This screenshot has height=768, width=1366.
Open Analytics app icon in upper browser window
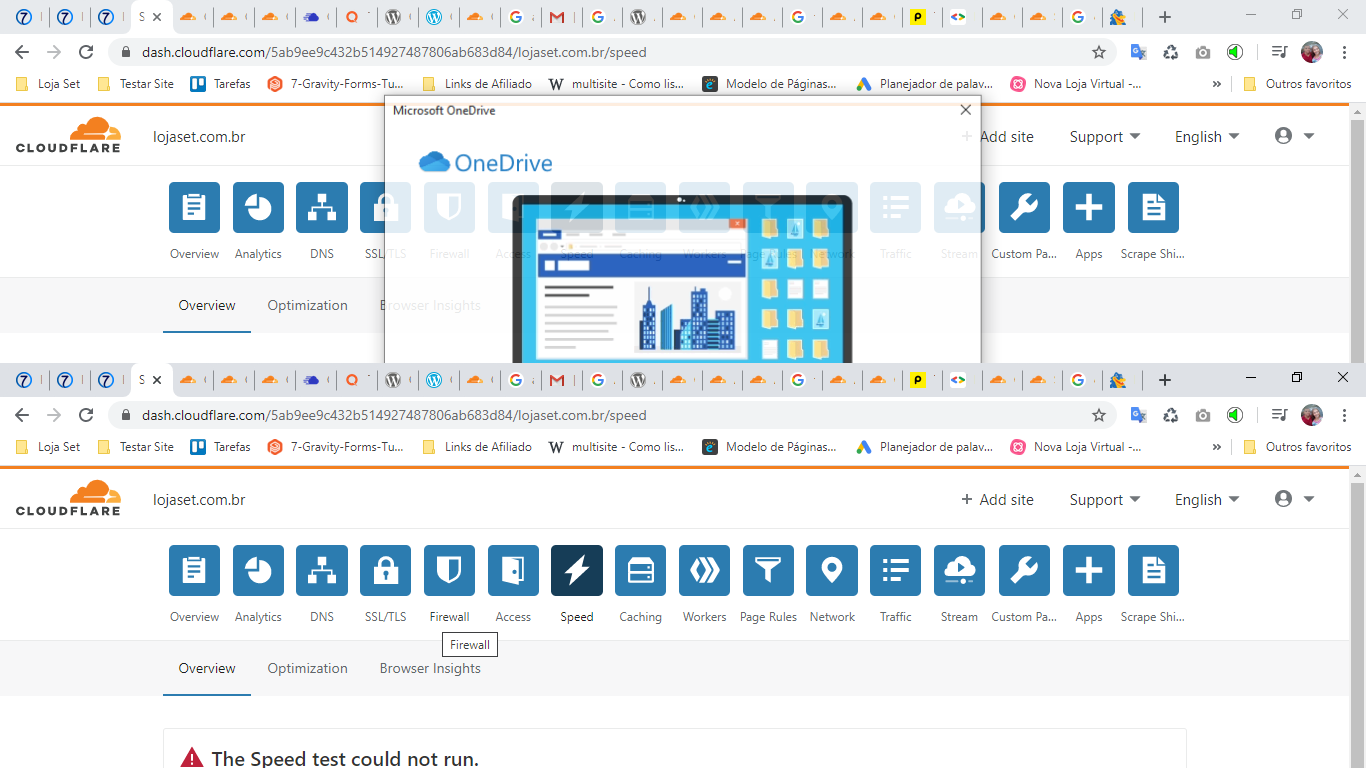(x=258, y=208)
